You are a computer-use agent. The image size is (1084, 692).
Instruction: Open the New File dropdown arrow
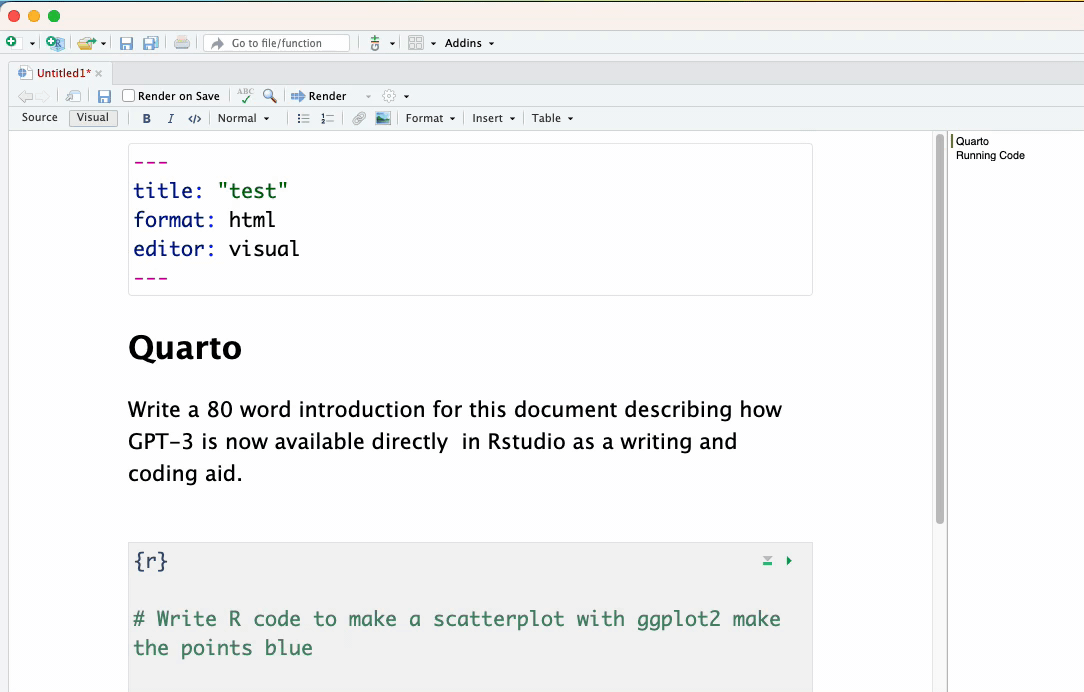tap(32, 44)
